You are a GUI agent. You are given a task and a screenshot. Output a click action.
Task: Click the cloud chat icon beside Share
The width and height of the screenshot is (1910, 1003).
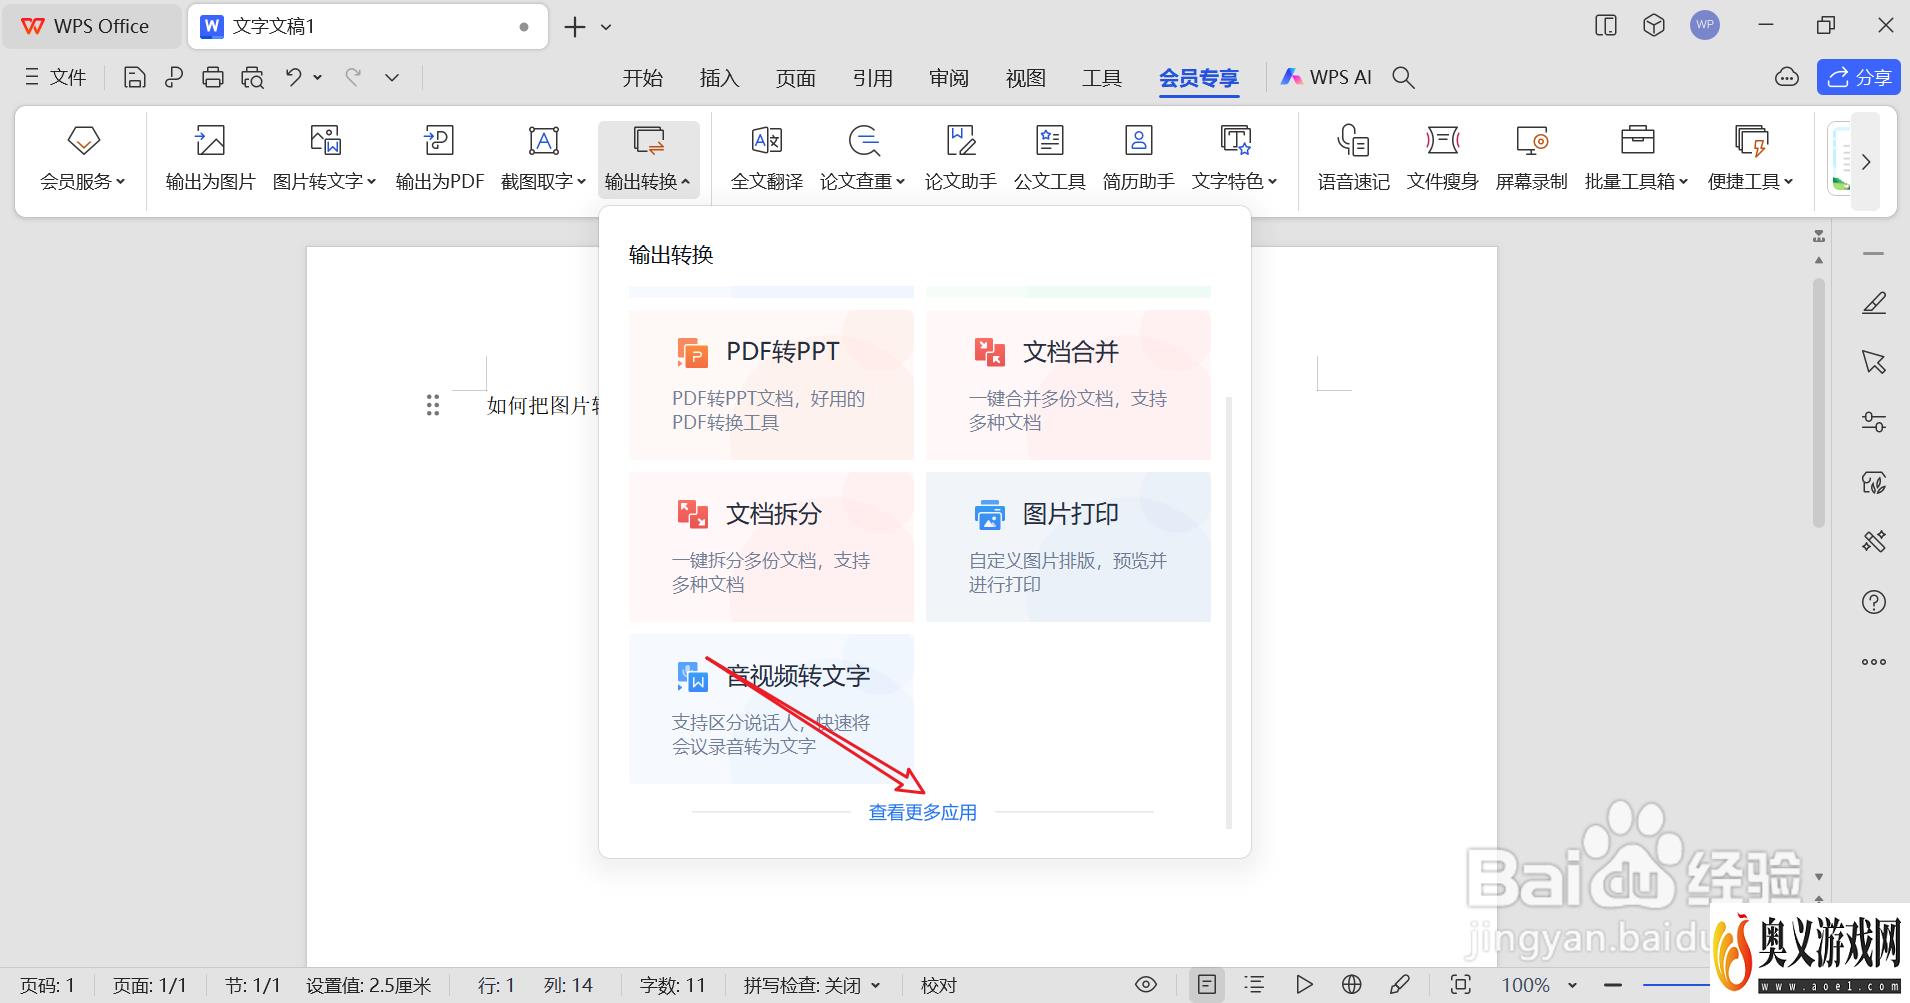pos(1787,77)
